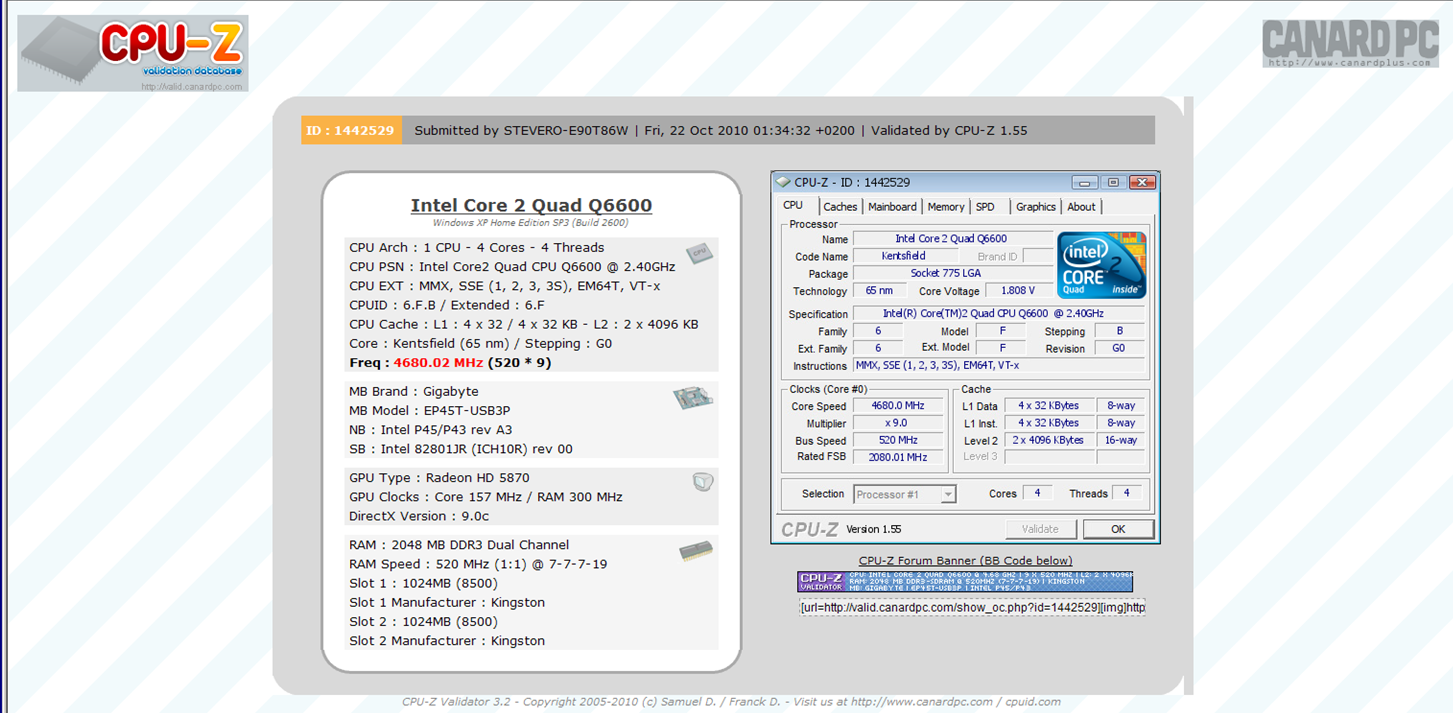Open the Canard PC logo link

1350,44
